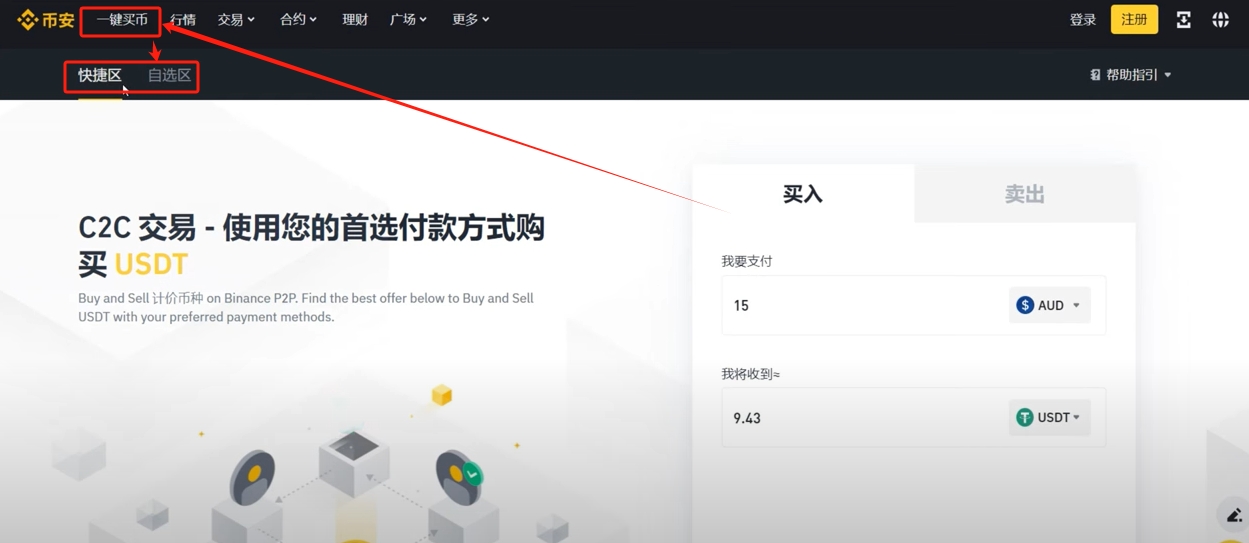The height and width of the screenshot is (543, 1249).
Task: Click the yellow 注册 register button
Action: [1134, 20]
